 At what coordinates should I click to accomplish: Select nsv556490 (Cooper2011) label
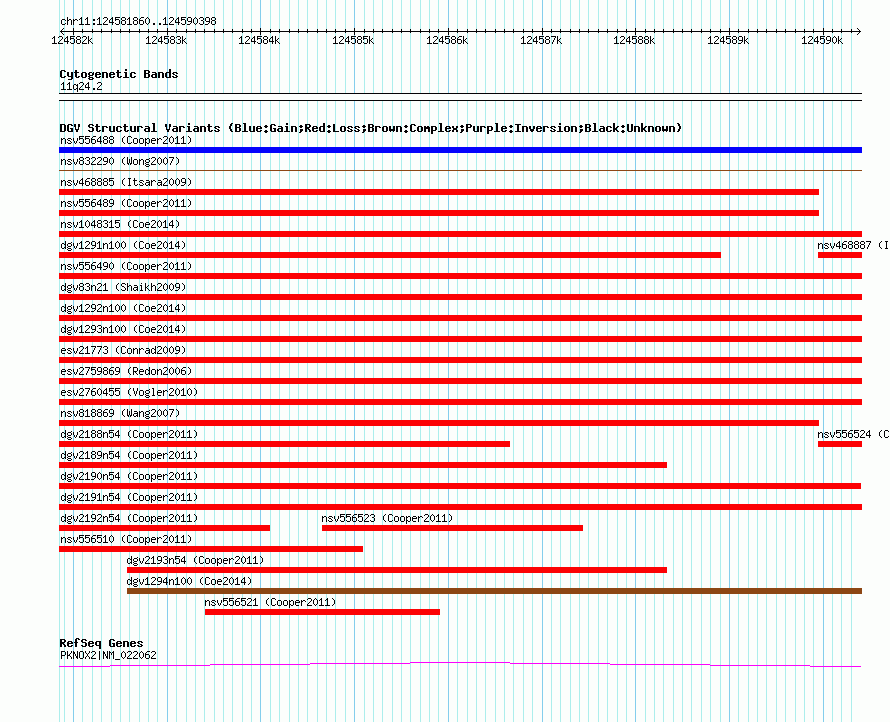tap(126, 266)
